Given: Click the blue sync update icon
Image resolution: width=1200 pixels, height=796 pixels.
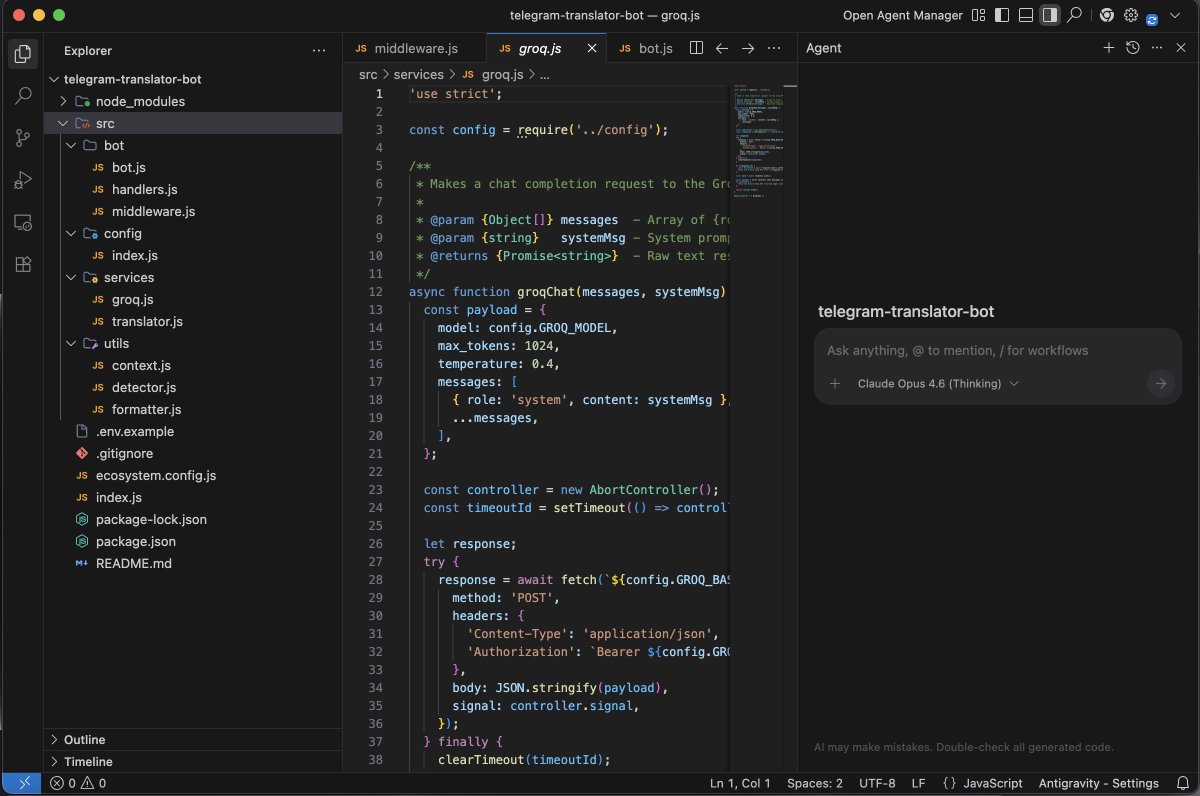Looking at the screenshot, I should pos(1152,19).
